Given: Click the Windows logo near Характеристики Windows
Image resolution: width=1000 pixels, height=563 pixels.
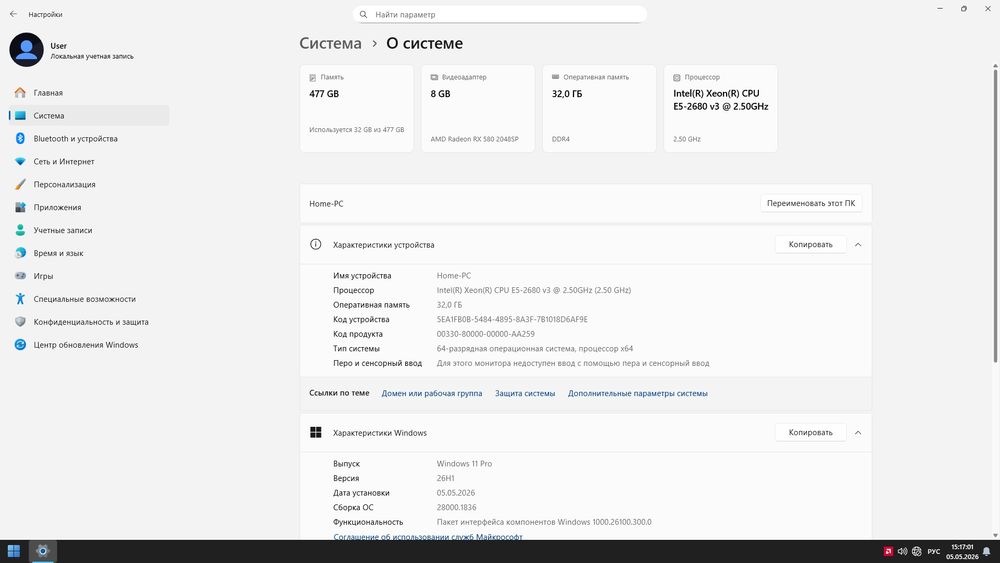Looking at the screenshot, I should pyautogui.click(x=316, y=432).
